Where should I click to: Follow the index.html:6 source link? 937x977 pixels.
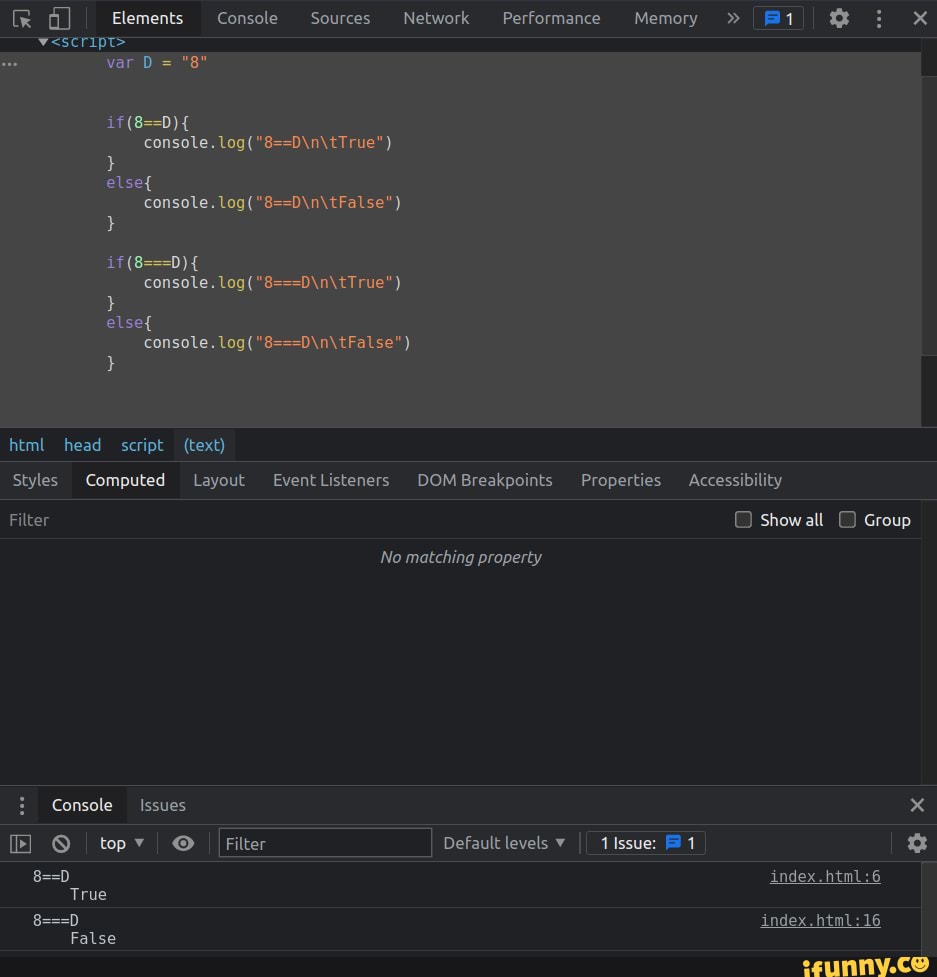824,877
